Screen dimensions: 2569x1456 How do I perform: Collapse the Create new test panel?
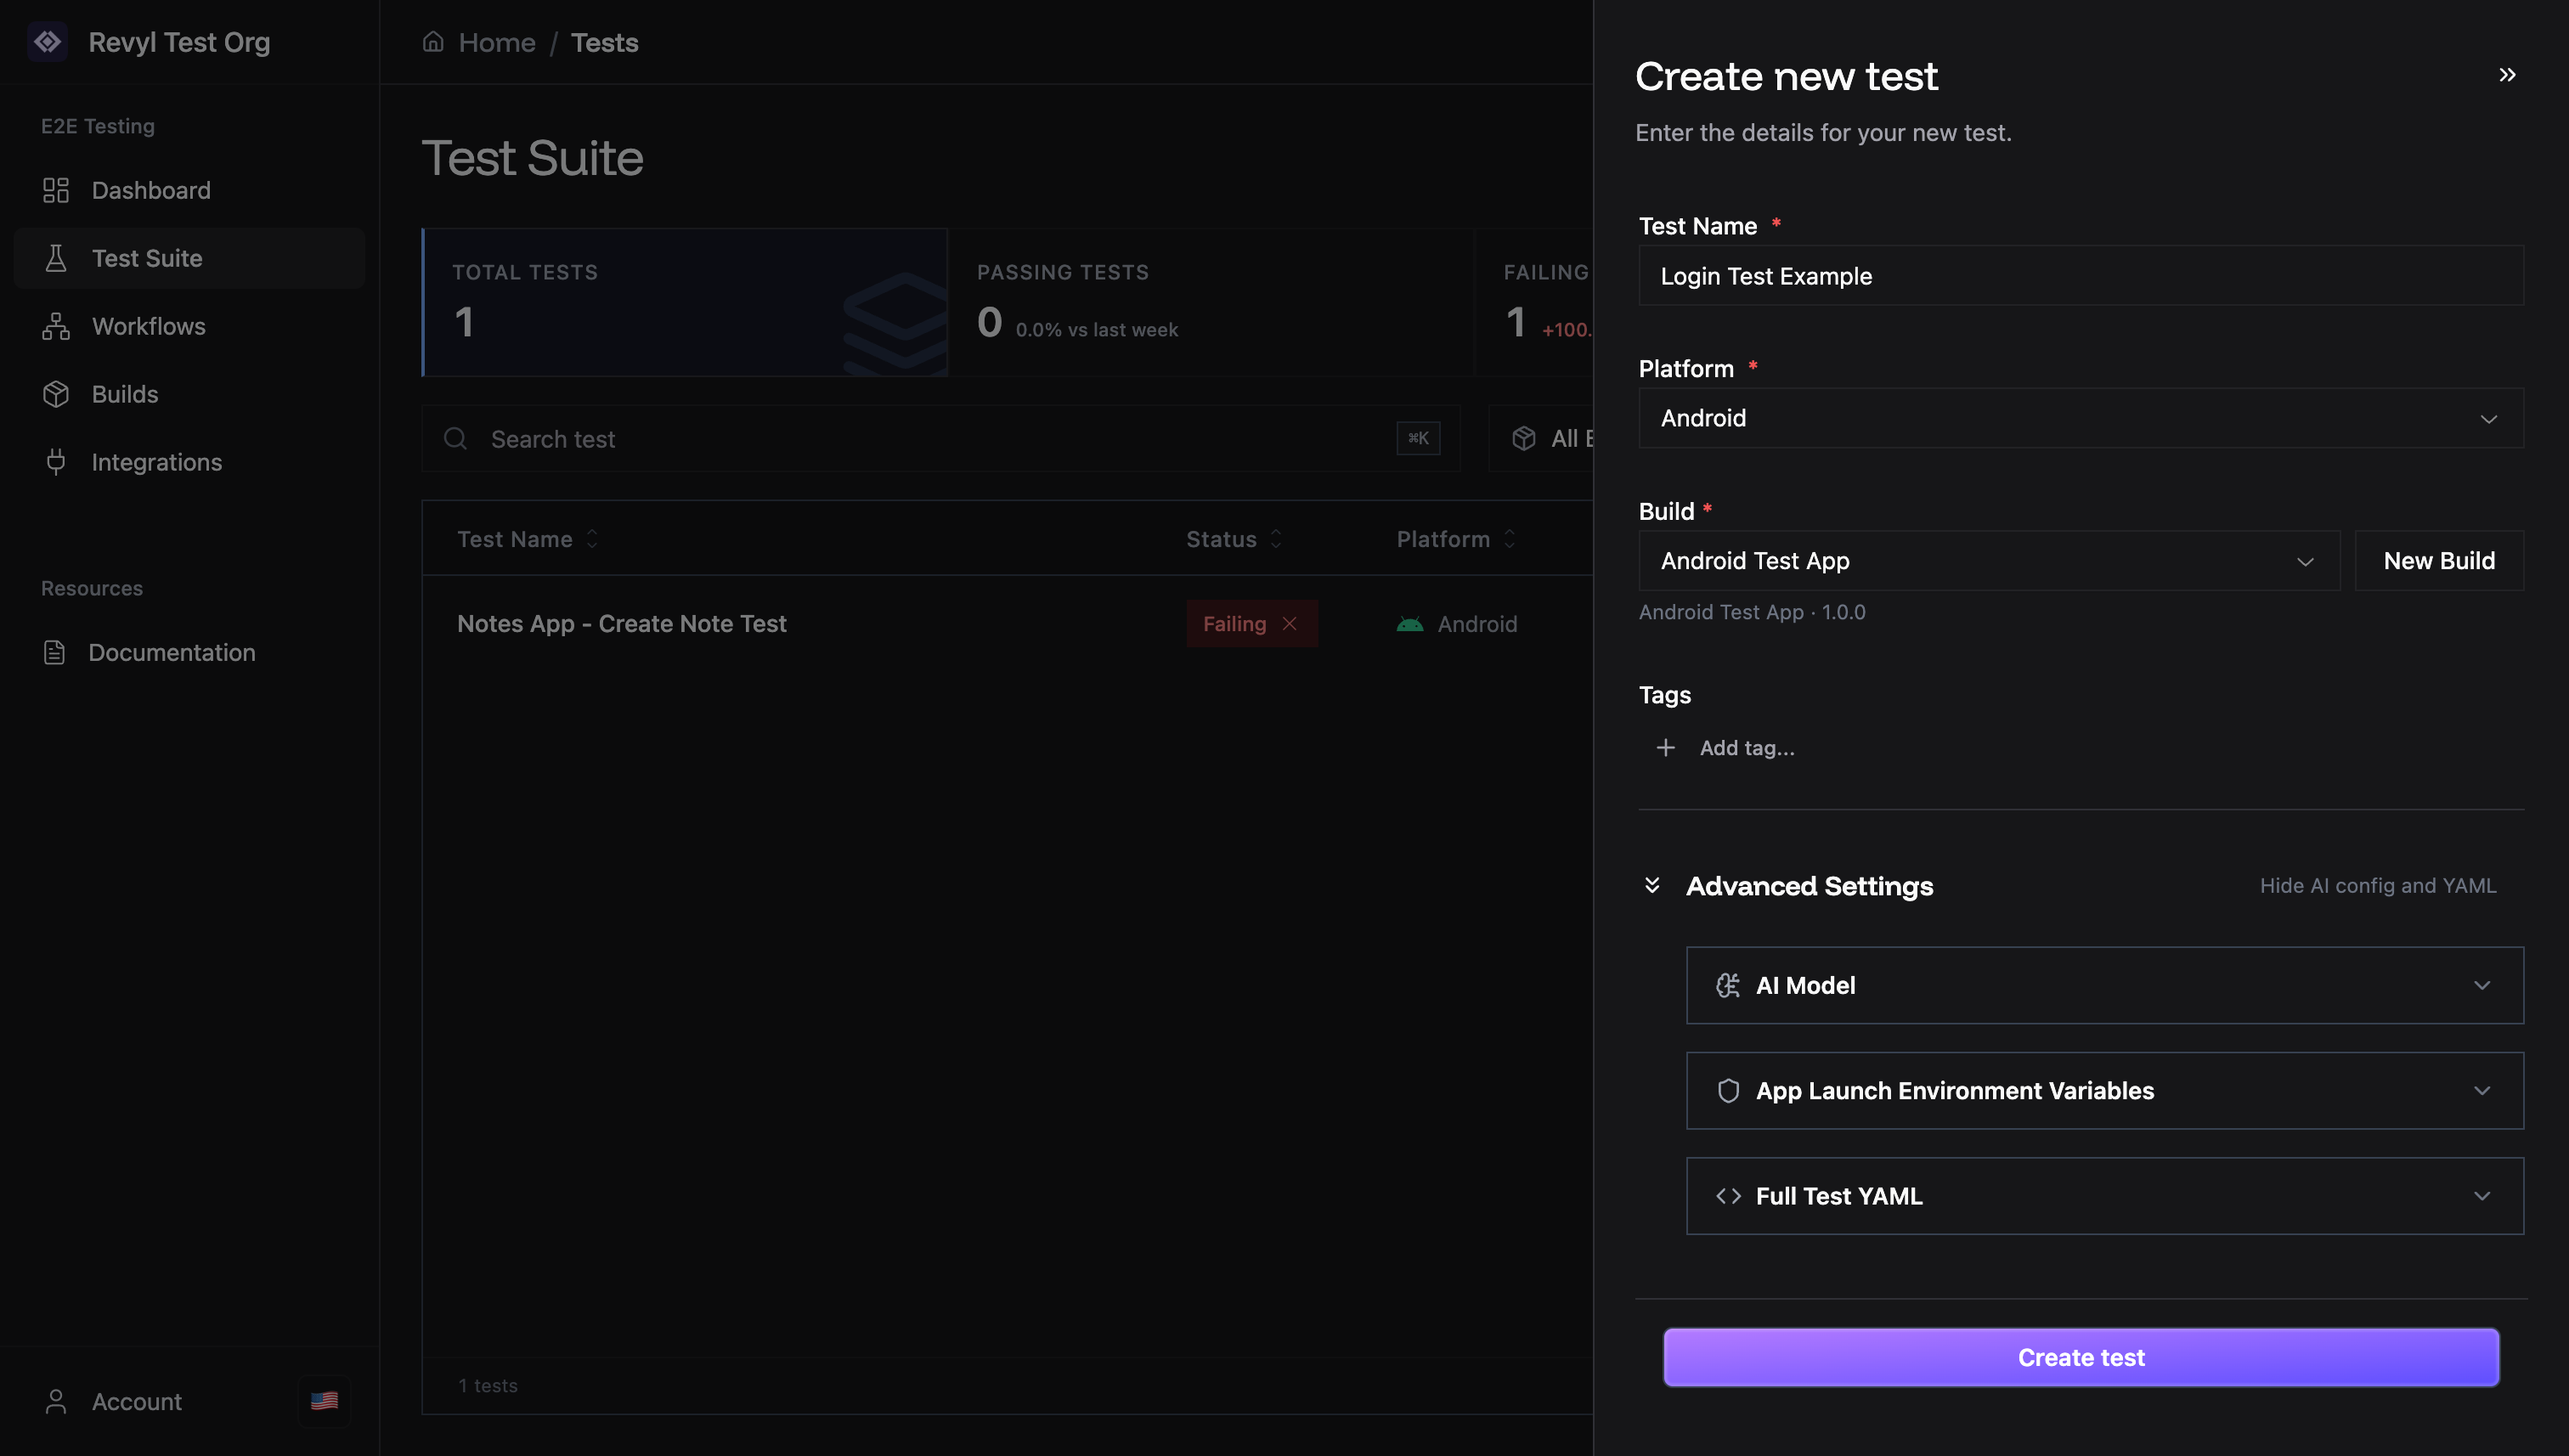click(2507, 74)
